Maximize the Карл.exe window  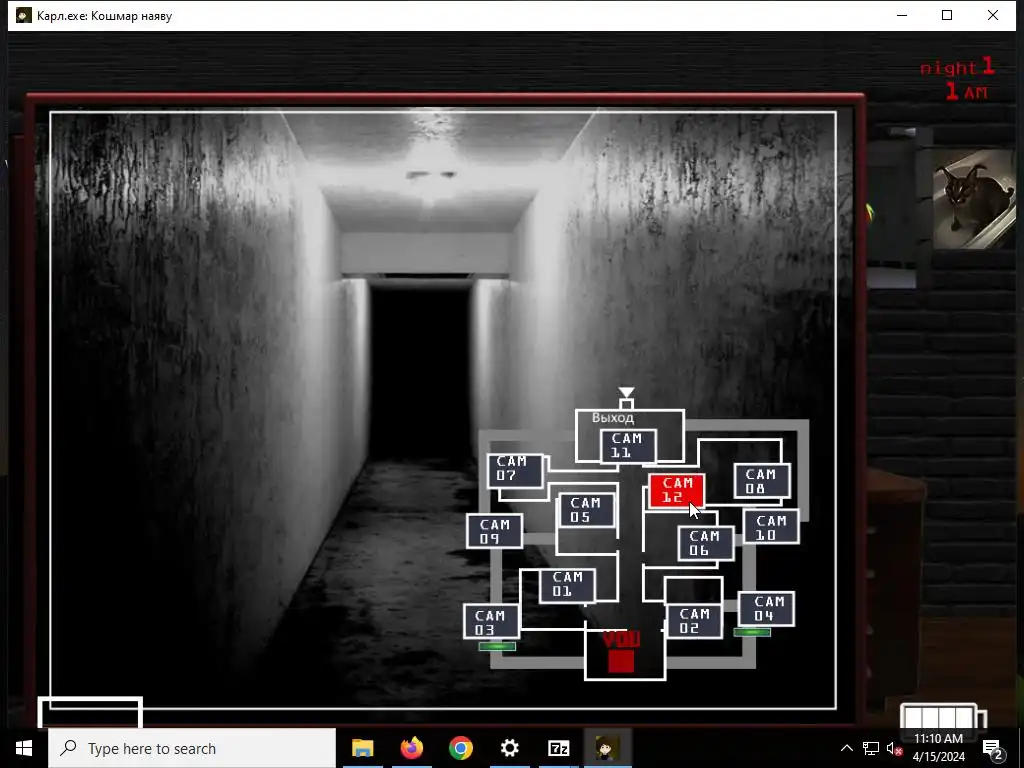coord(947,16)
